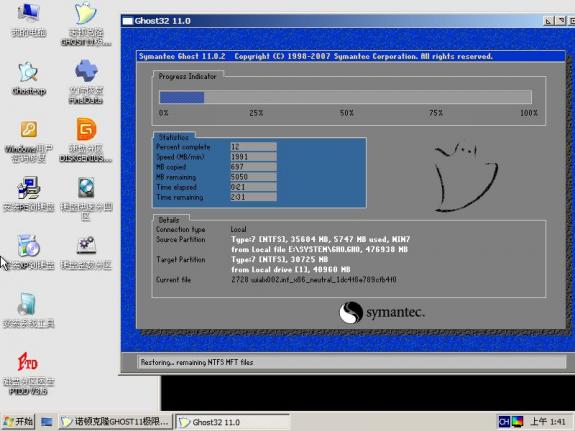Click the CH language indicator in tray
Image resolution: width=575 pixels, height=431 pixels.
pyautogui.click(x=504, y=421)
